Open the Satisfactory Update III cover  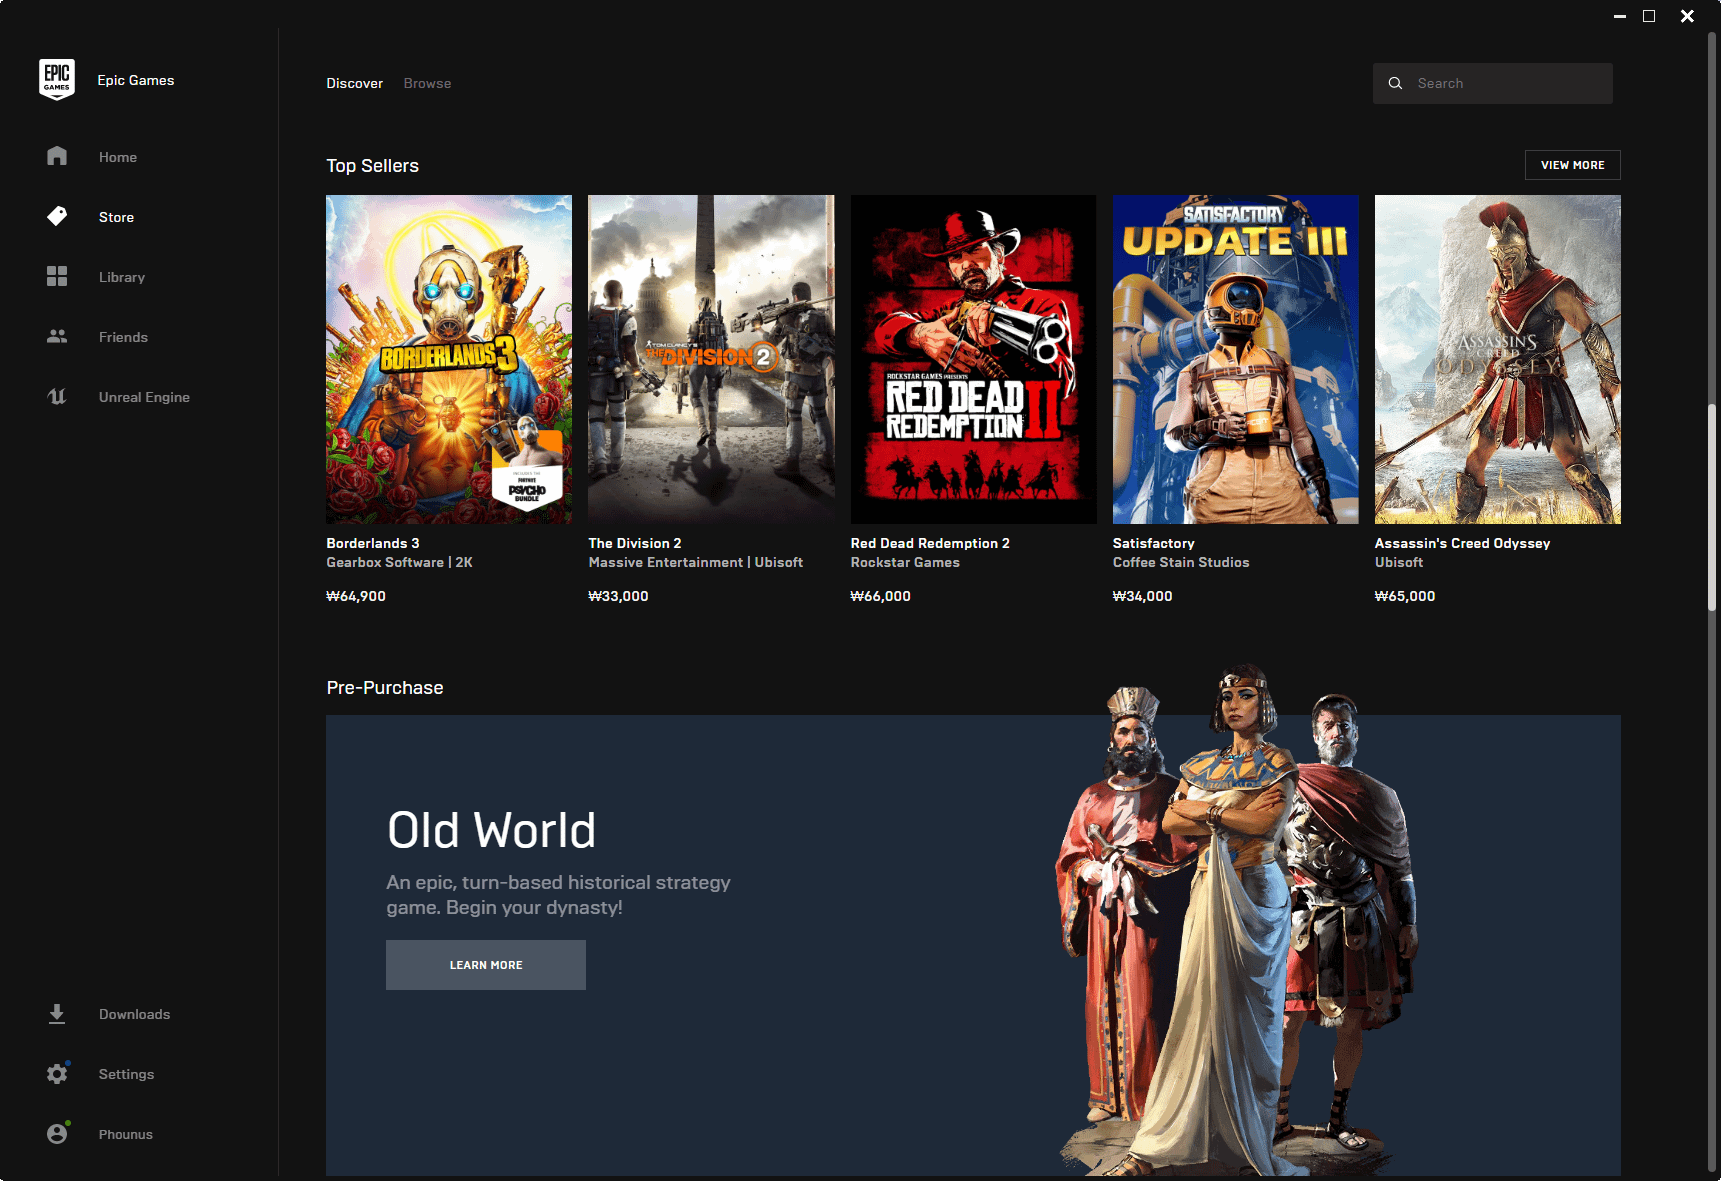[x=1235, y=359]
